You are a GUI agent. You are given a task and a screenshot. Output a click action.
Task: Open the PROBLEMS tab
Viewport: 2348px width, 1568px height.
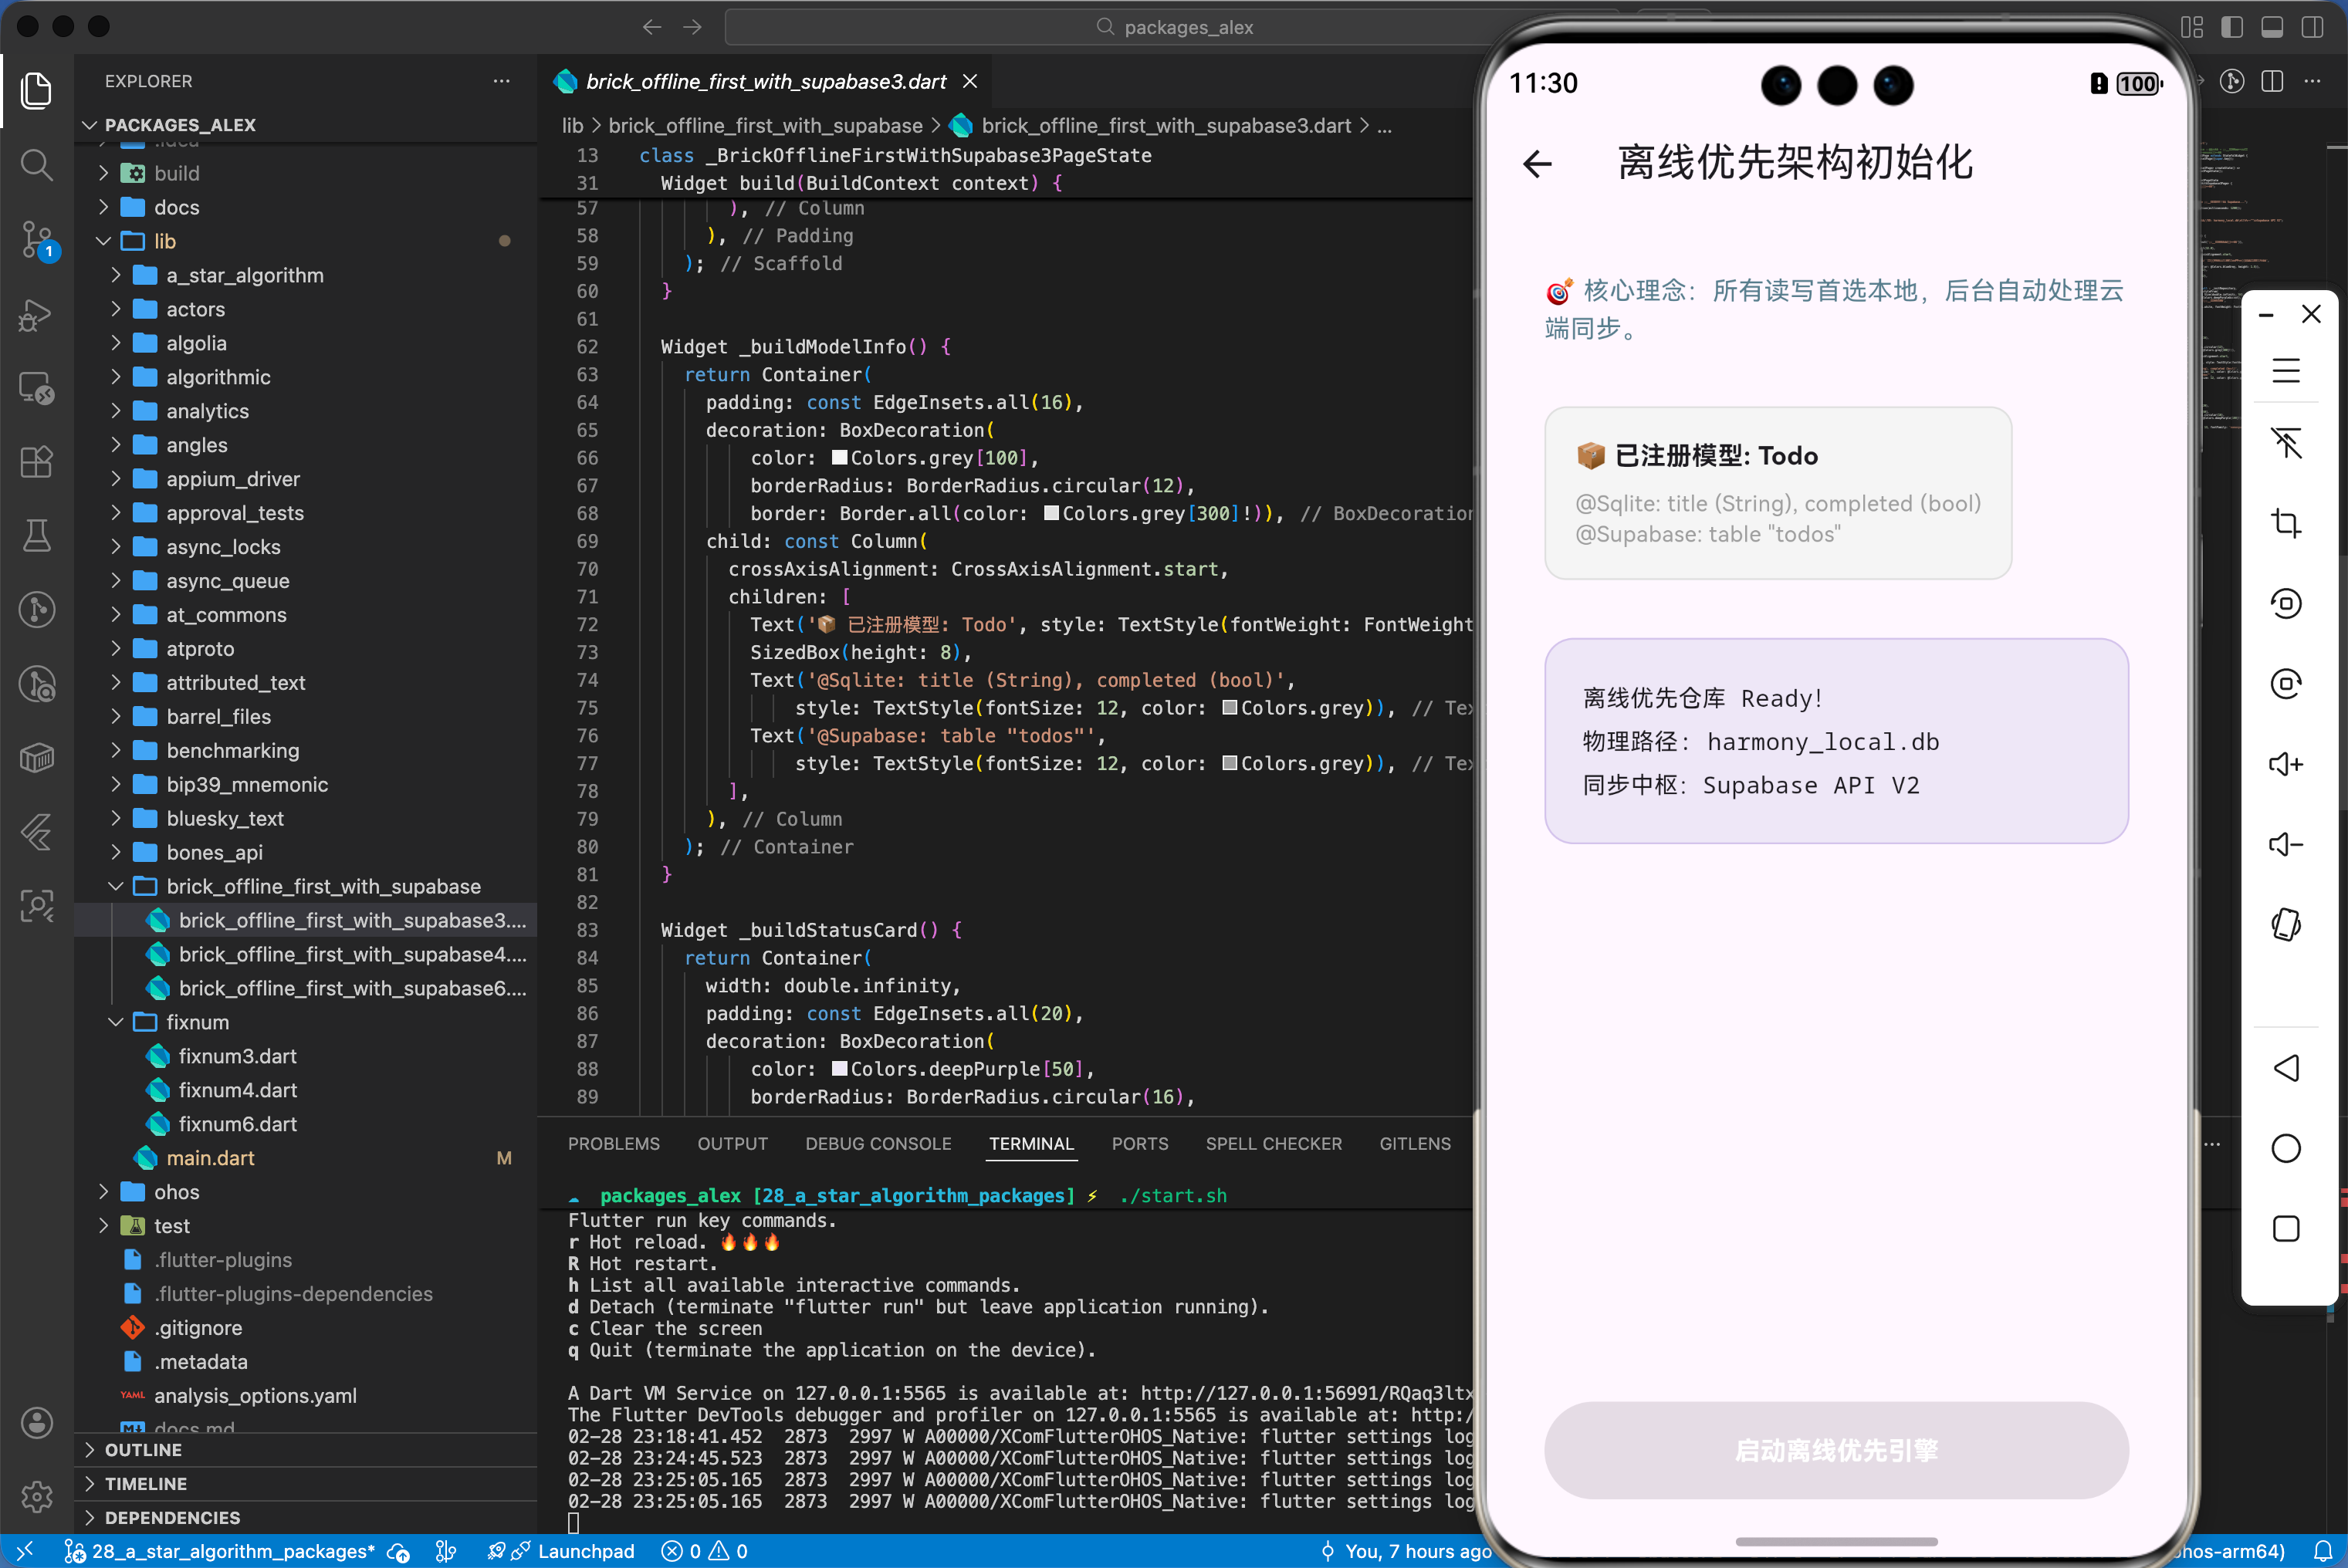tap(613, 1143)
